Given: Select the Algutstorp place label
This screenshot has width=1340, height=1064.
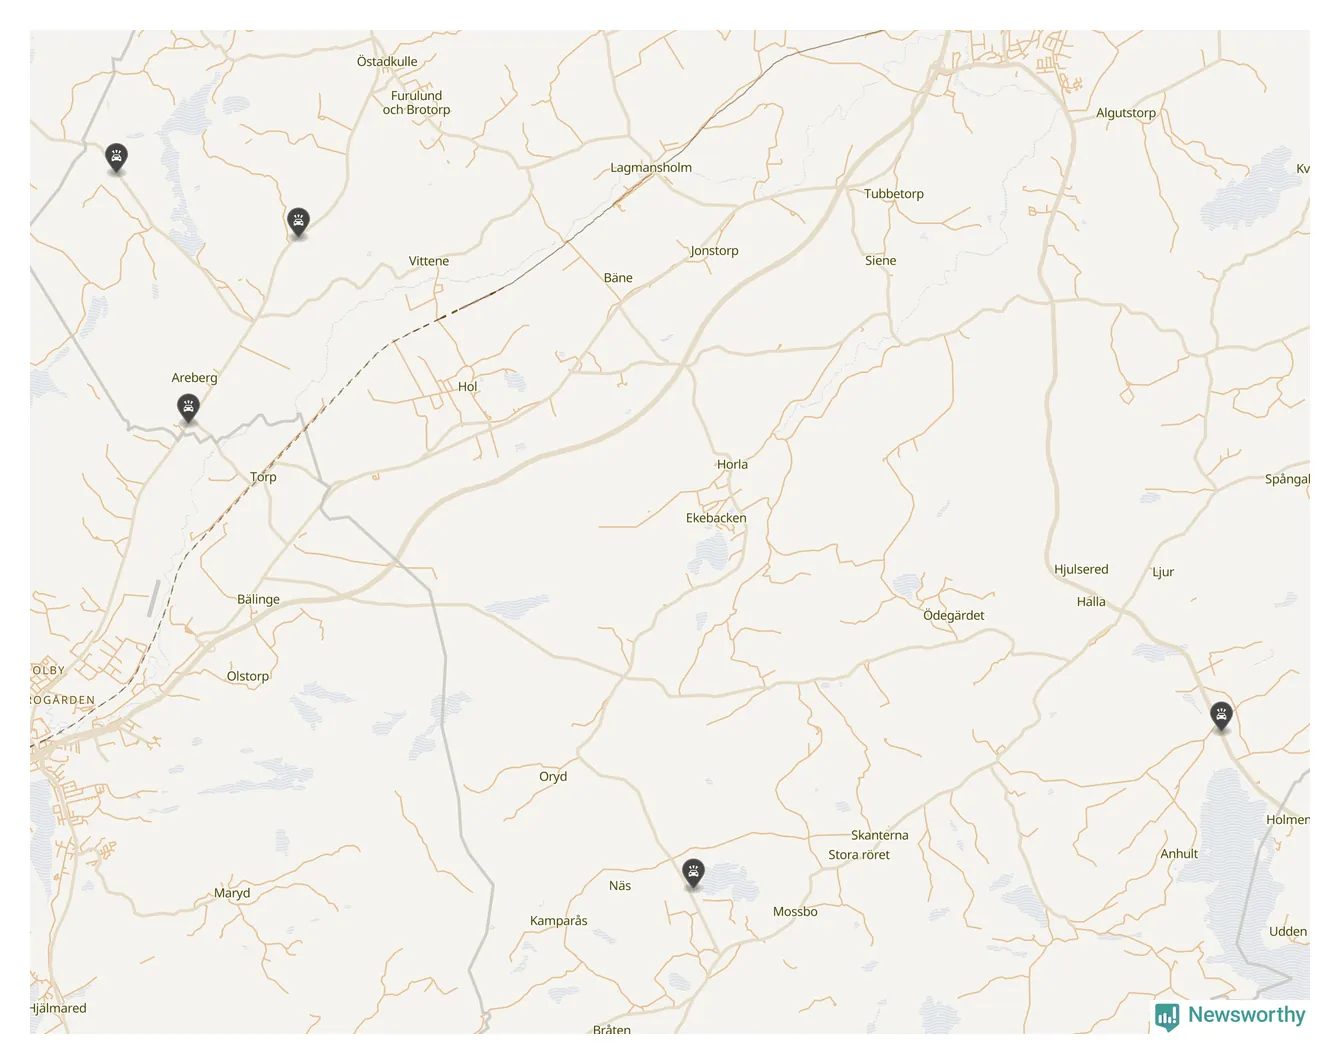Looking at the screenshot, I should click(x=1126, y=113).
